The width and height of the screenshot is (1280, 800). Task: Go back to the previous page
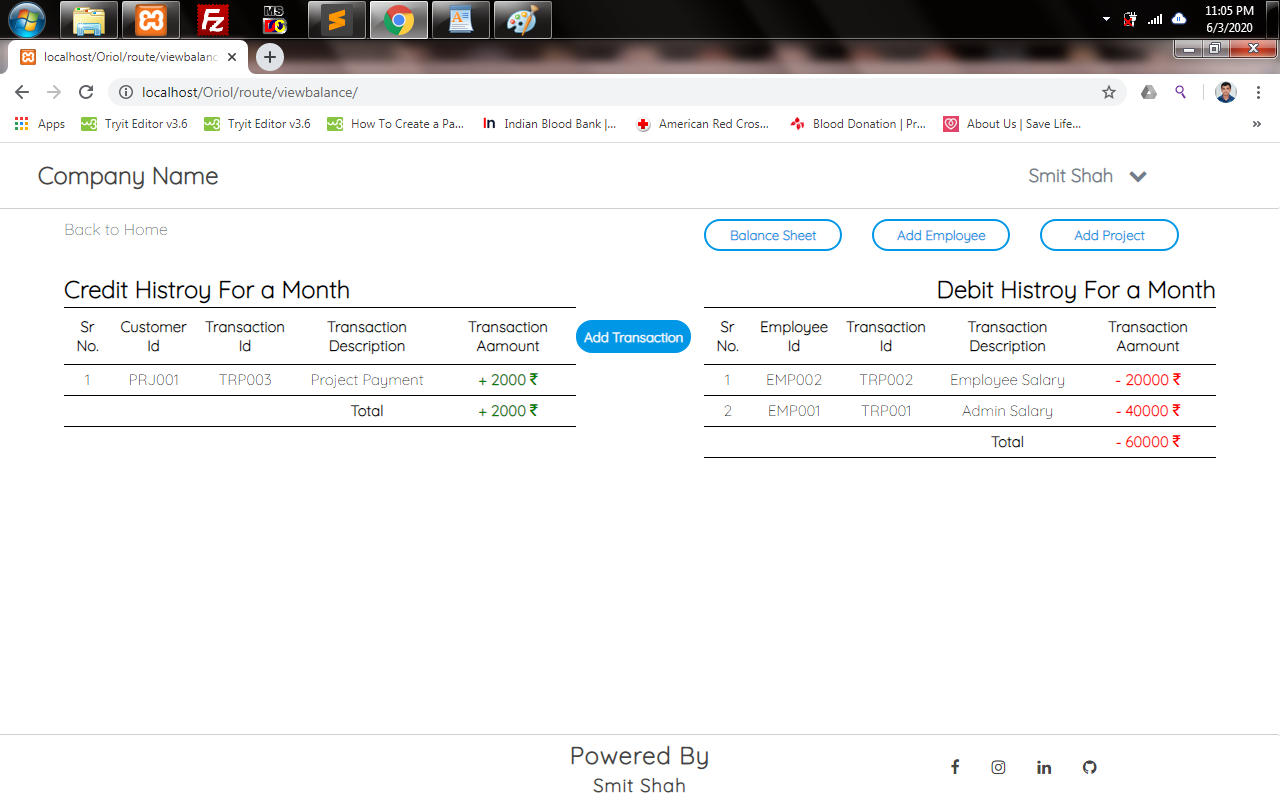tap(22, 92)
